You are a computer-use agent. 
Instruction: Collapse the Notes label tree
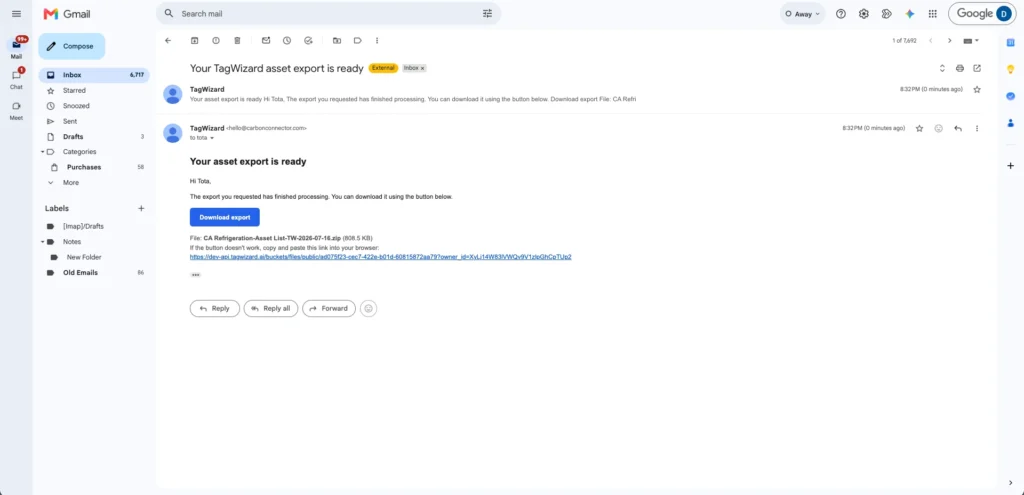point(42,242)
